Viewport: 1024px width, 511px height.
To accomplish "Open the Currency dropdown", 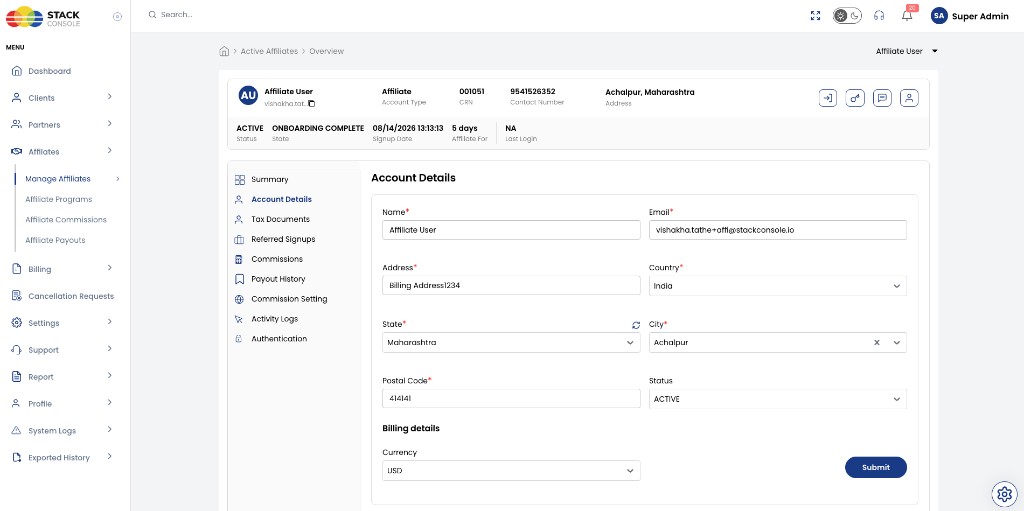I will (511, 470).
